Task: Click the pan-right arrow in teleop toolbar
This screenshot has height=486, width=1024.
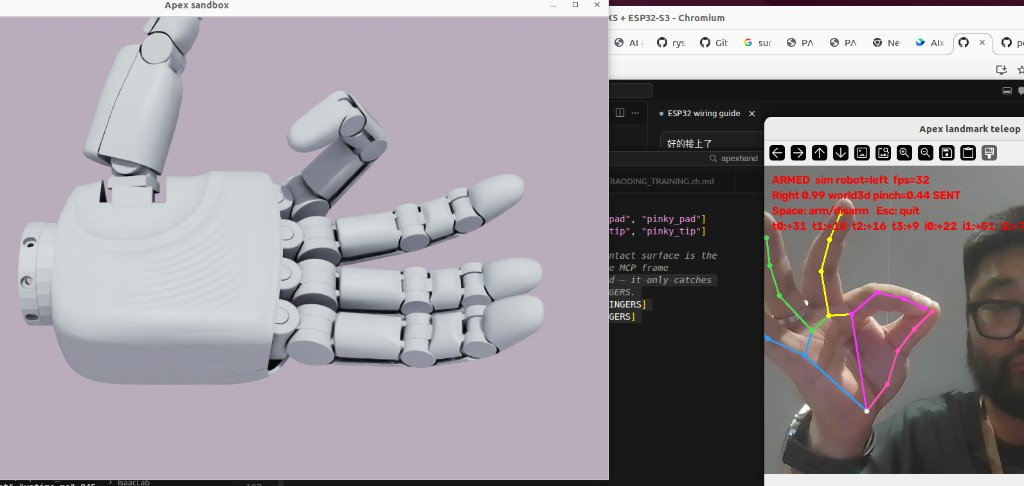Action: click(798, 153)
